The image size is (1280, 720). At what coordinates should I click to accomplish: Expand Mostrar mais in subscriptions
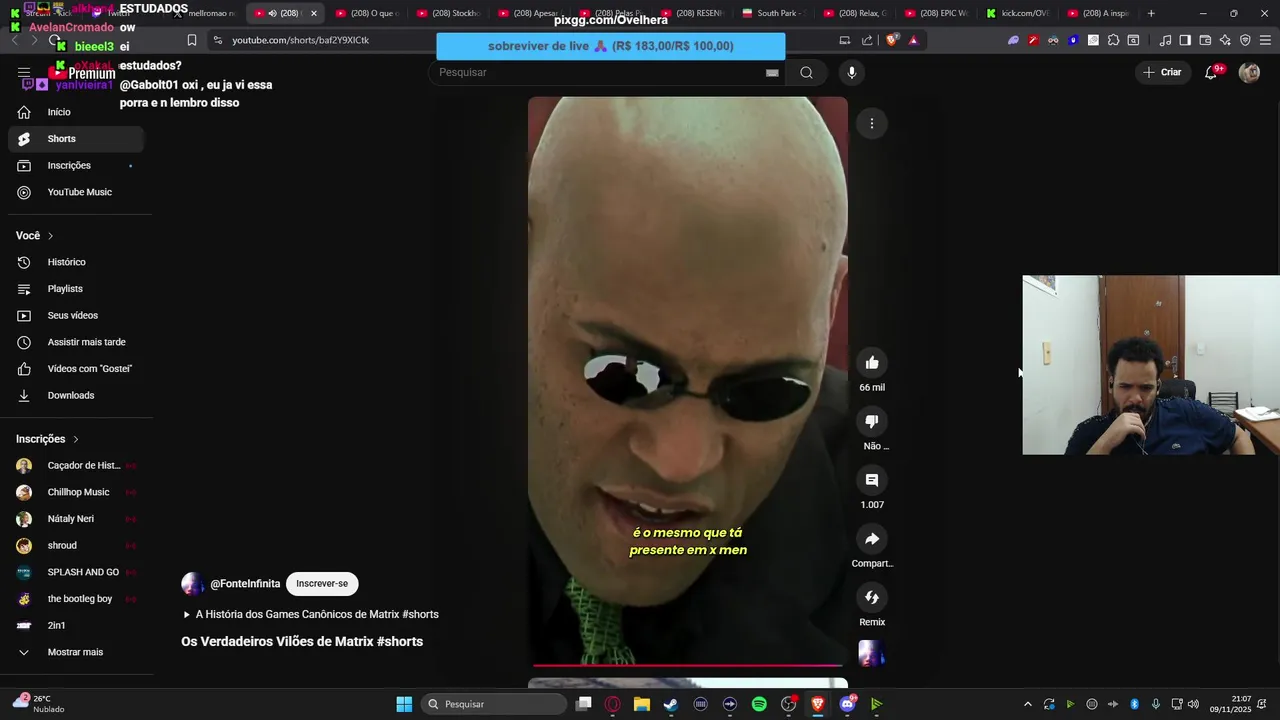(76, 652)
